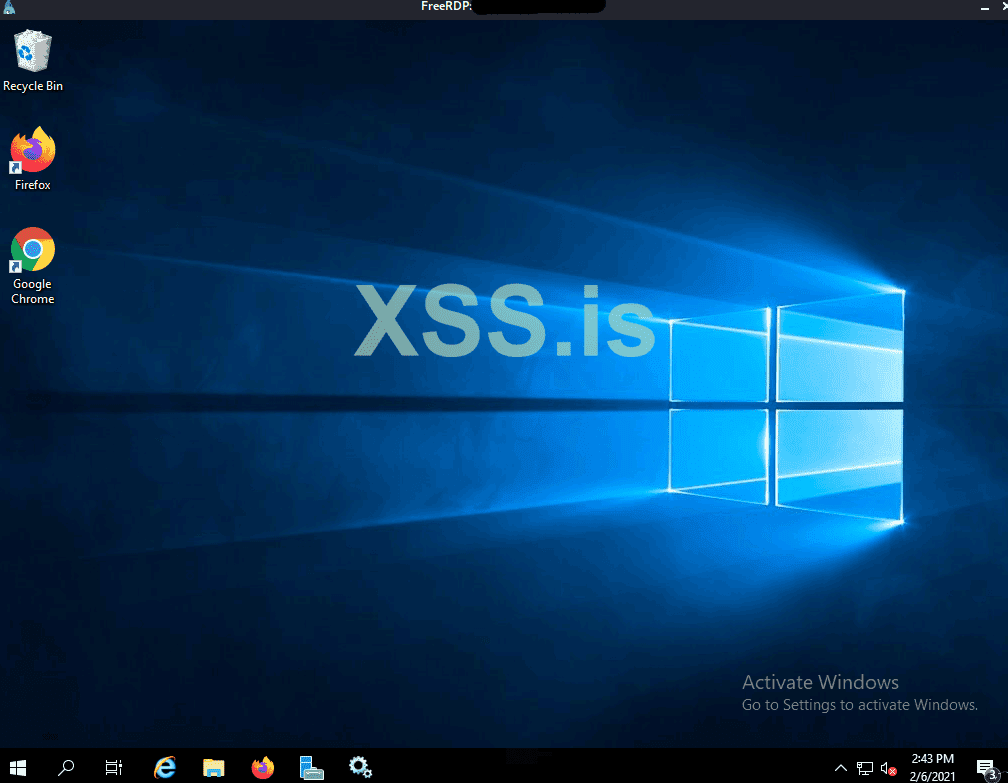Show hidden system tray icons
1008x783 pixels.
click(x=840, y=768)
